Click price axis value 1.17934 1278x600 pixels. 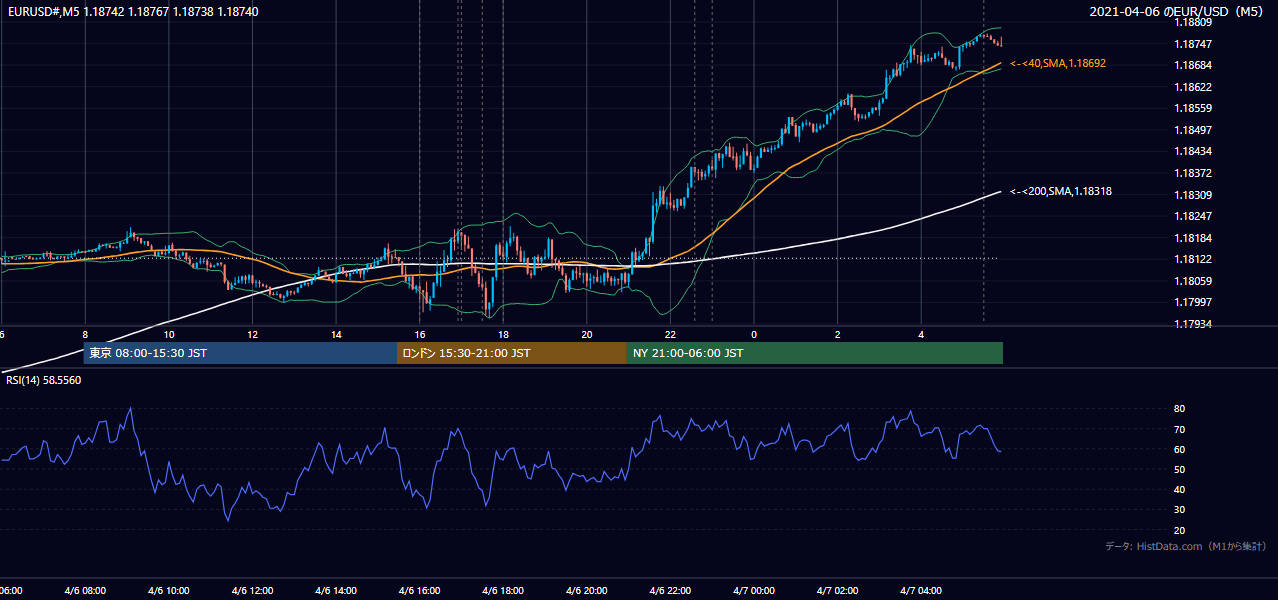coord(1192,324)
